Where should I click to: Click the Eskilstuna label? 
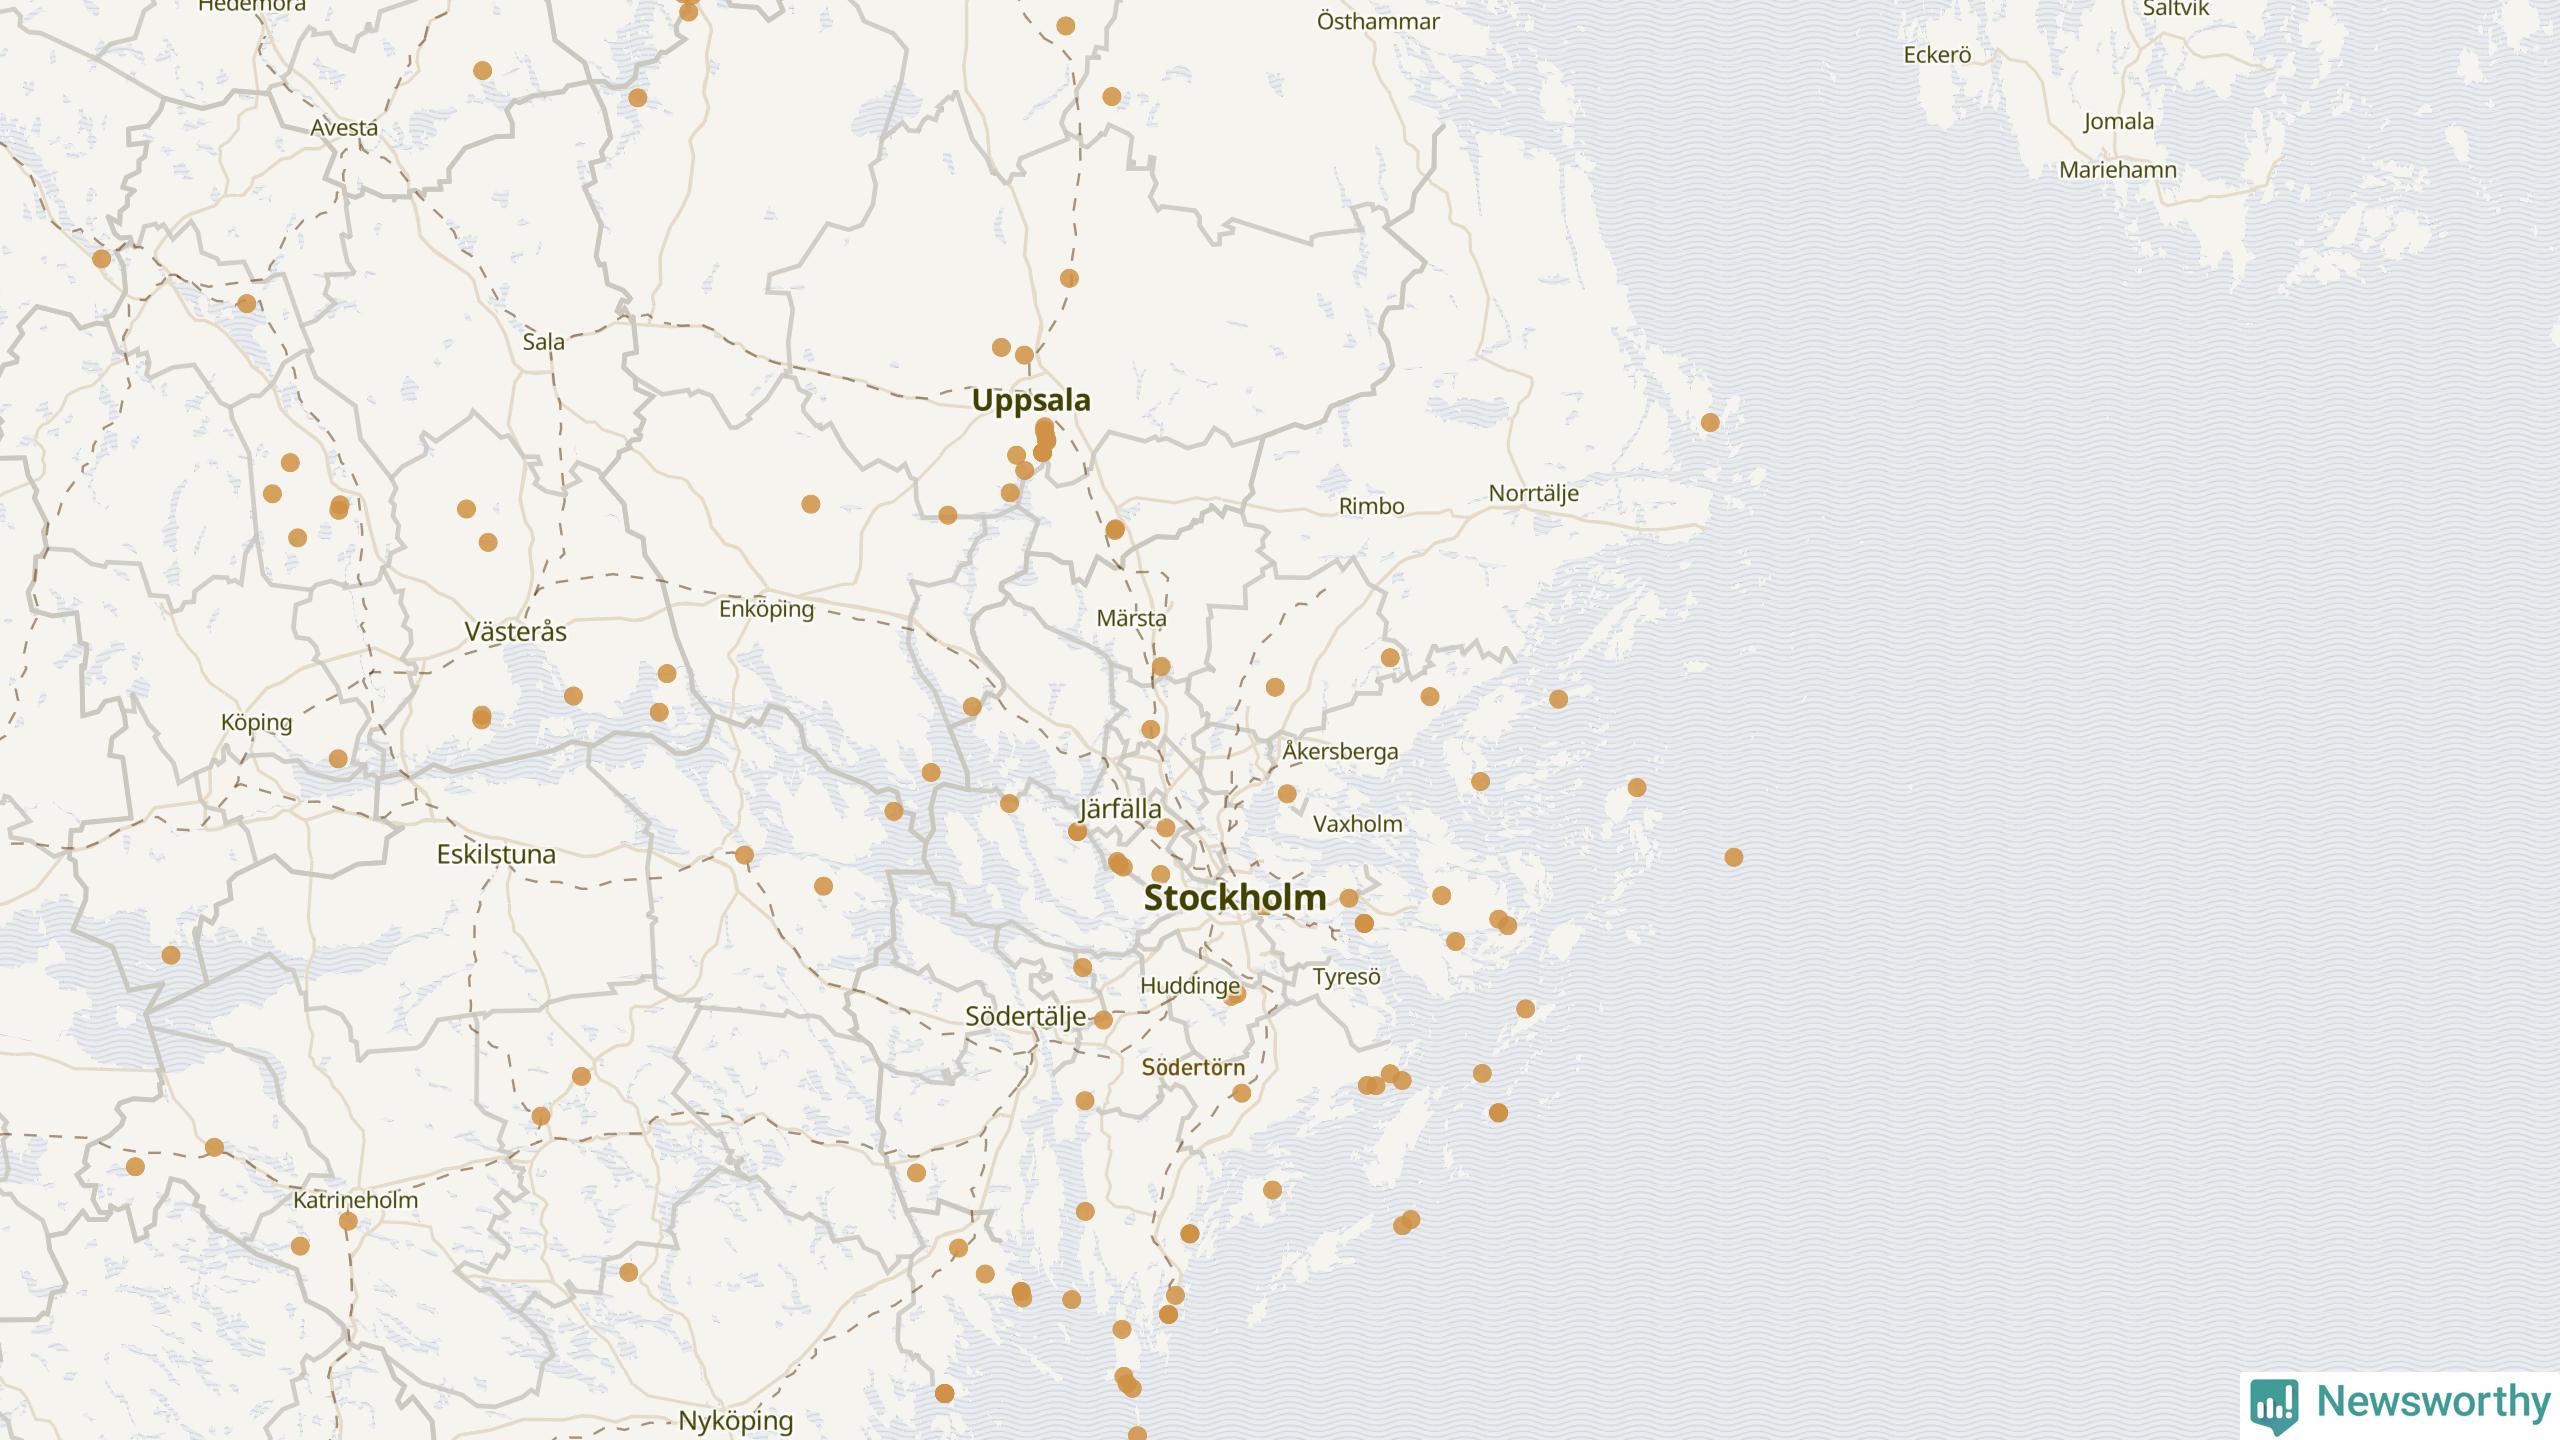pos(496,854)
